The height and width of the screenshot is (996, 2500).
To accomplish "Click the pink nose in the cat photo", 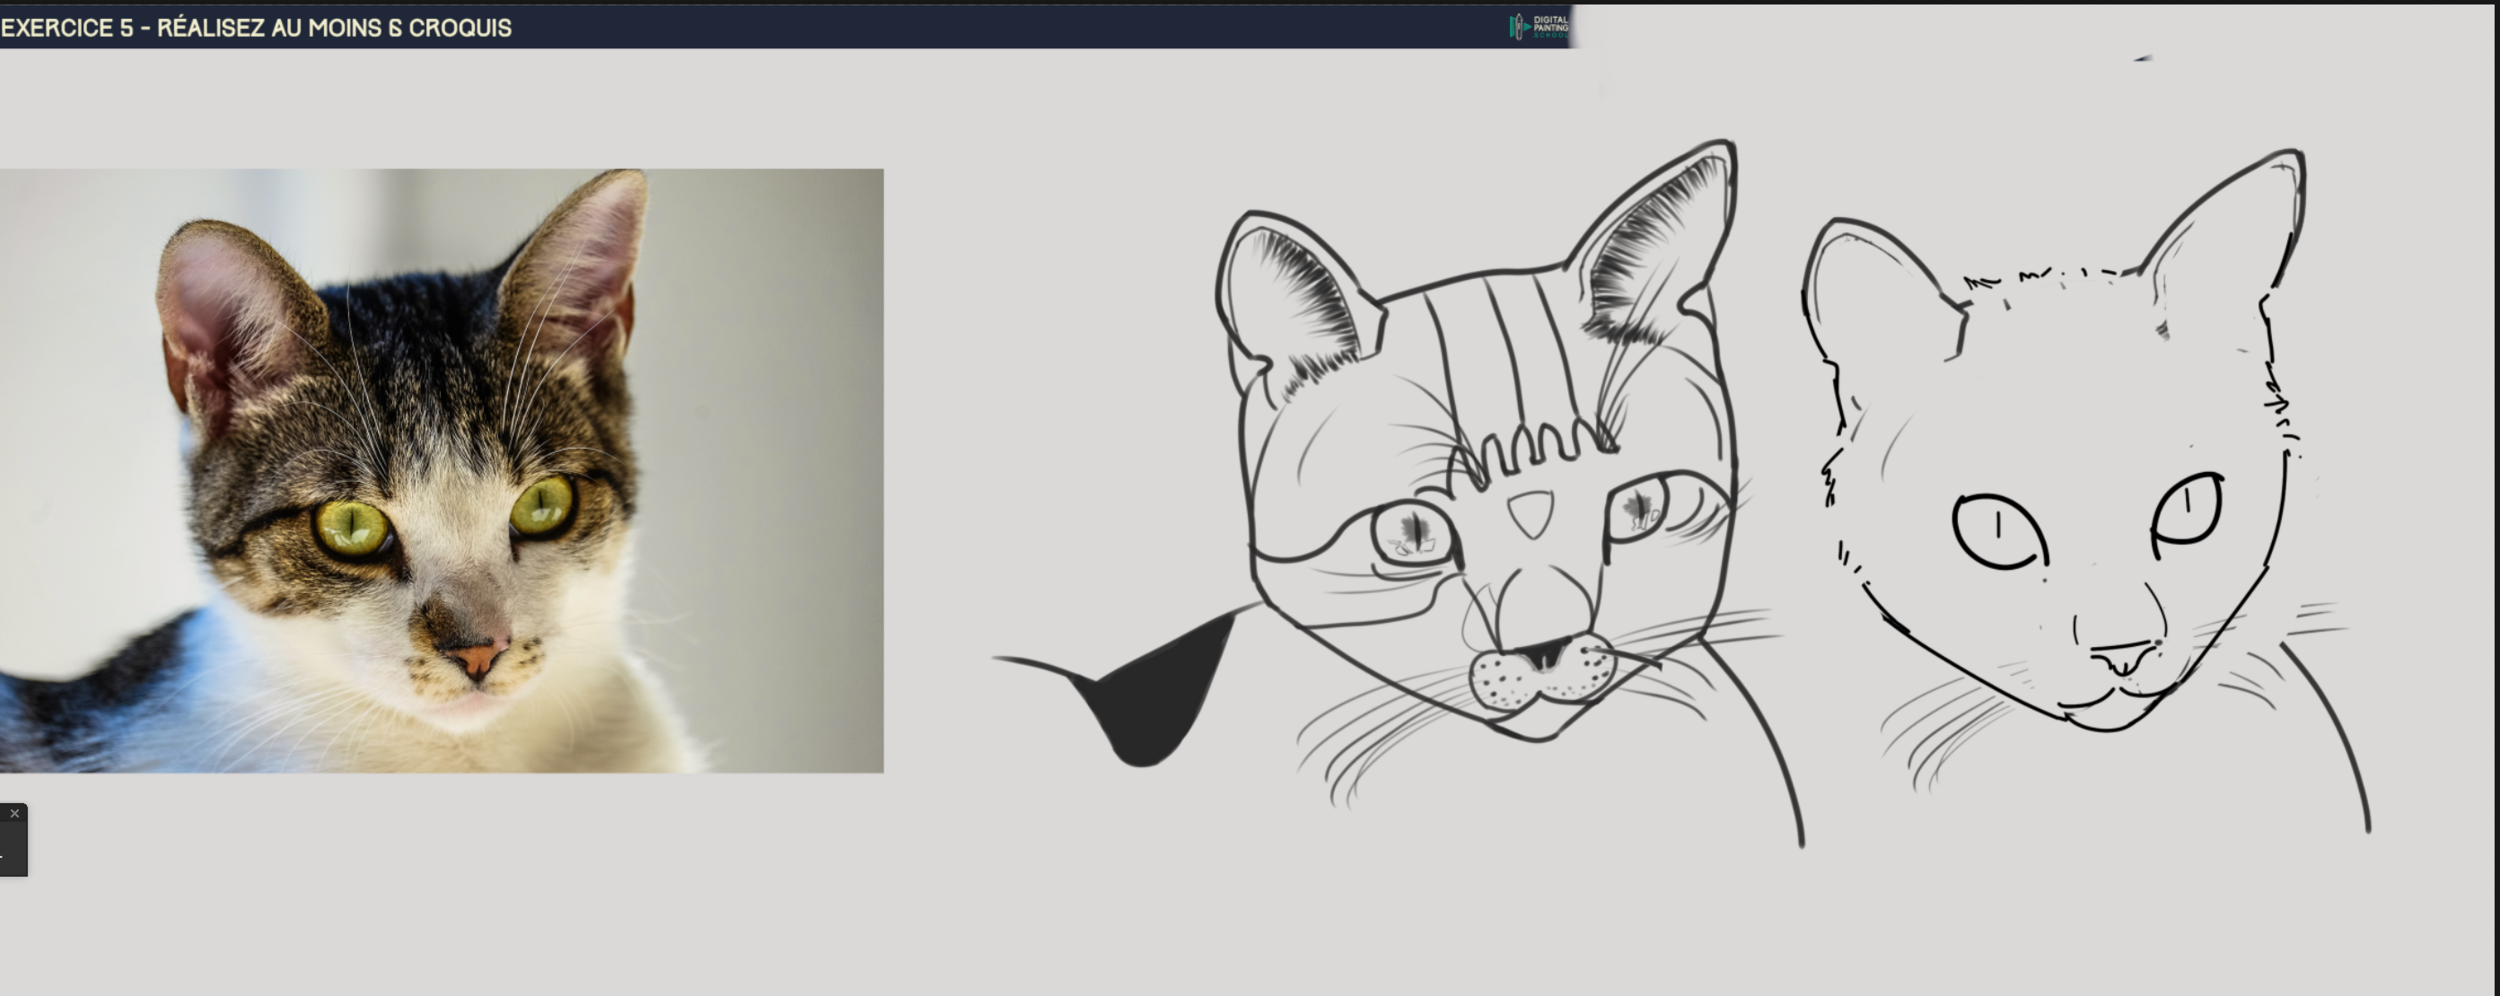I will click(x=477, y=657).
